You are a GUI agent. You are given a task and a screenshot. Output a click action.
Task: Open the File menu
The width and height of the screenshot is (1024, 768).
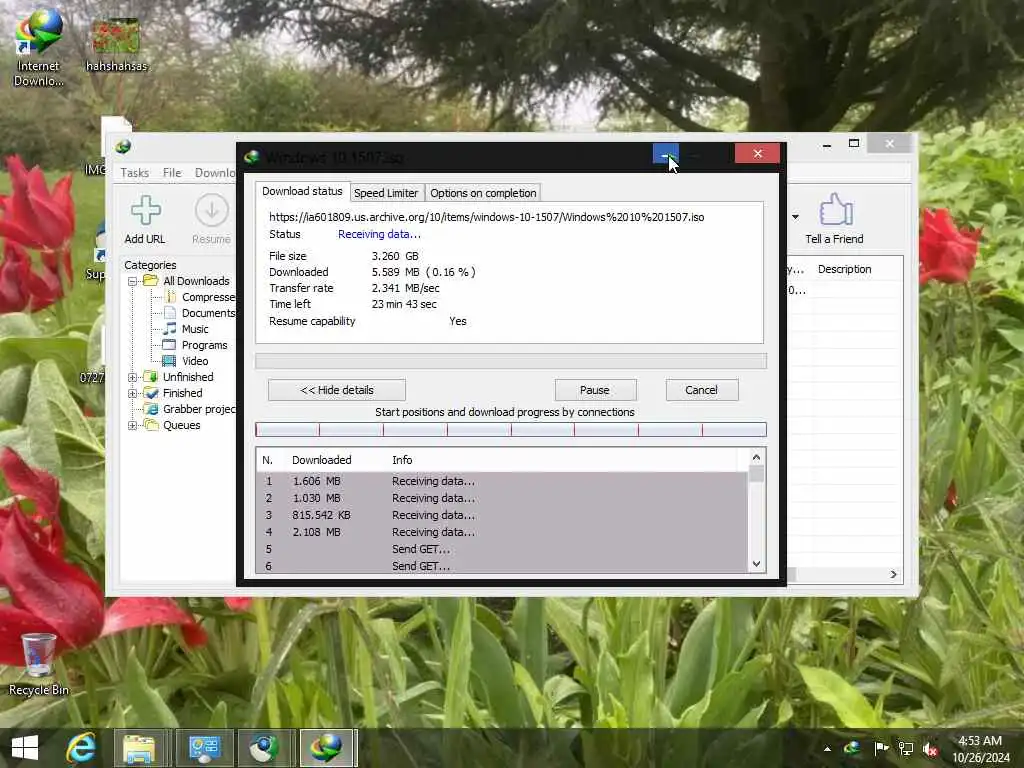tap(172, 172)
